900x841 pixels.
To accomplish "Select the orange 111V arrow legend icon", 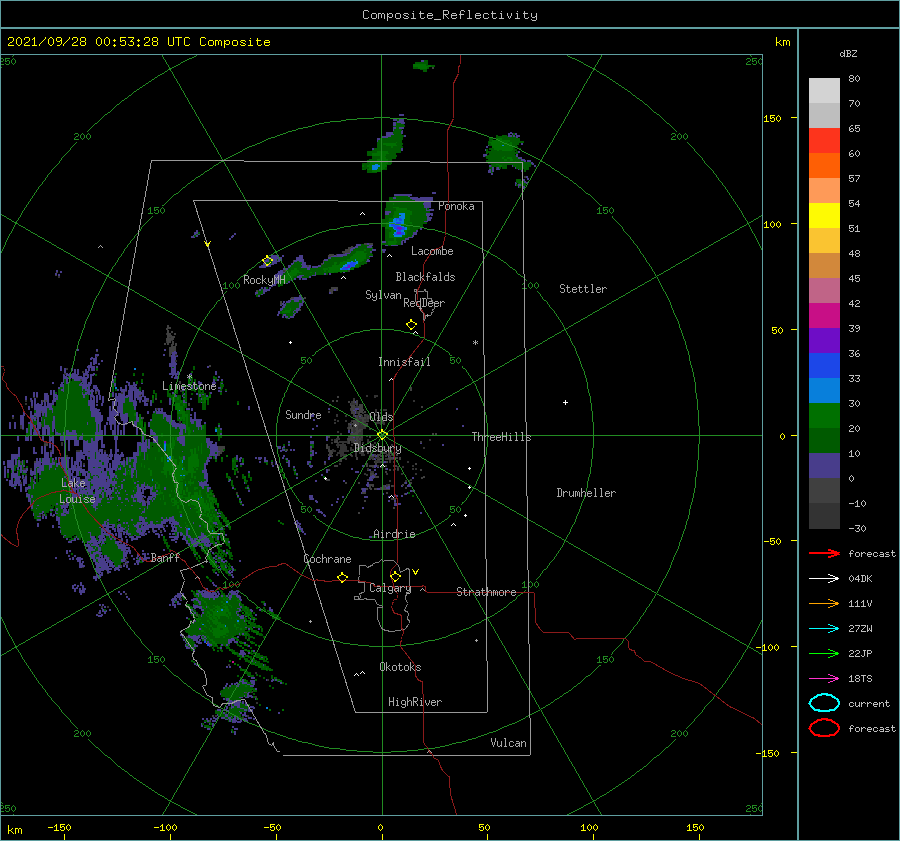I will click(824, 603).
